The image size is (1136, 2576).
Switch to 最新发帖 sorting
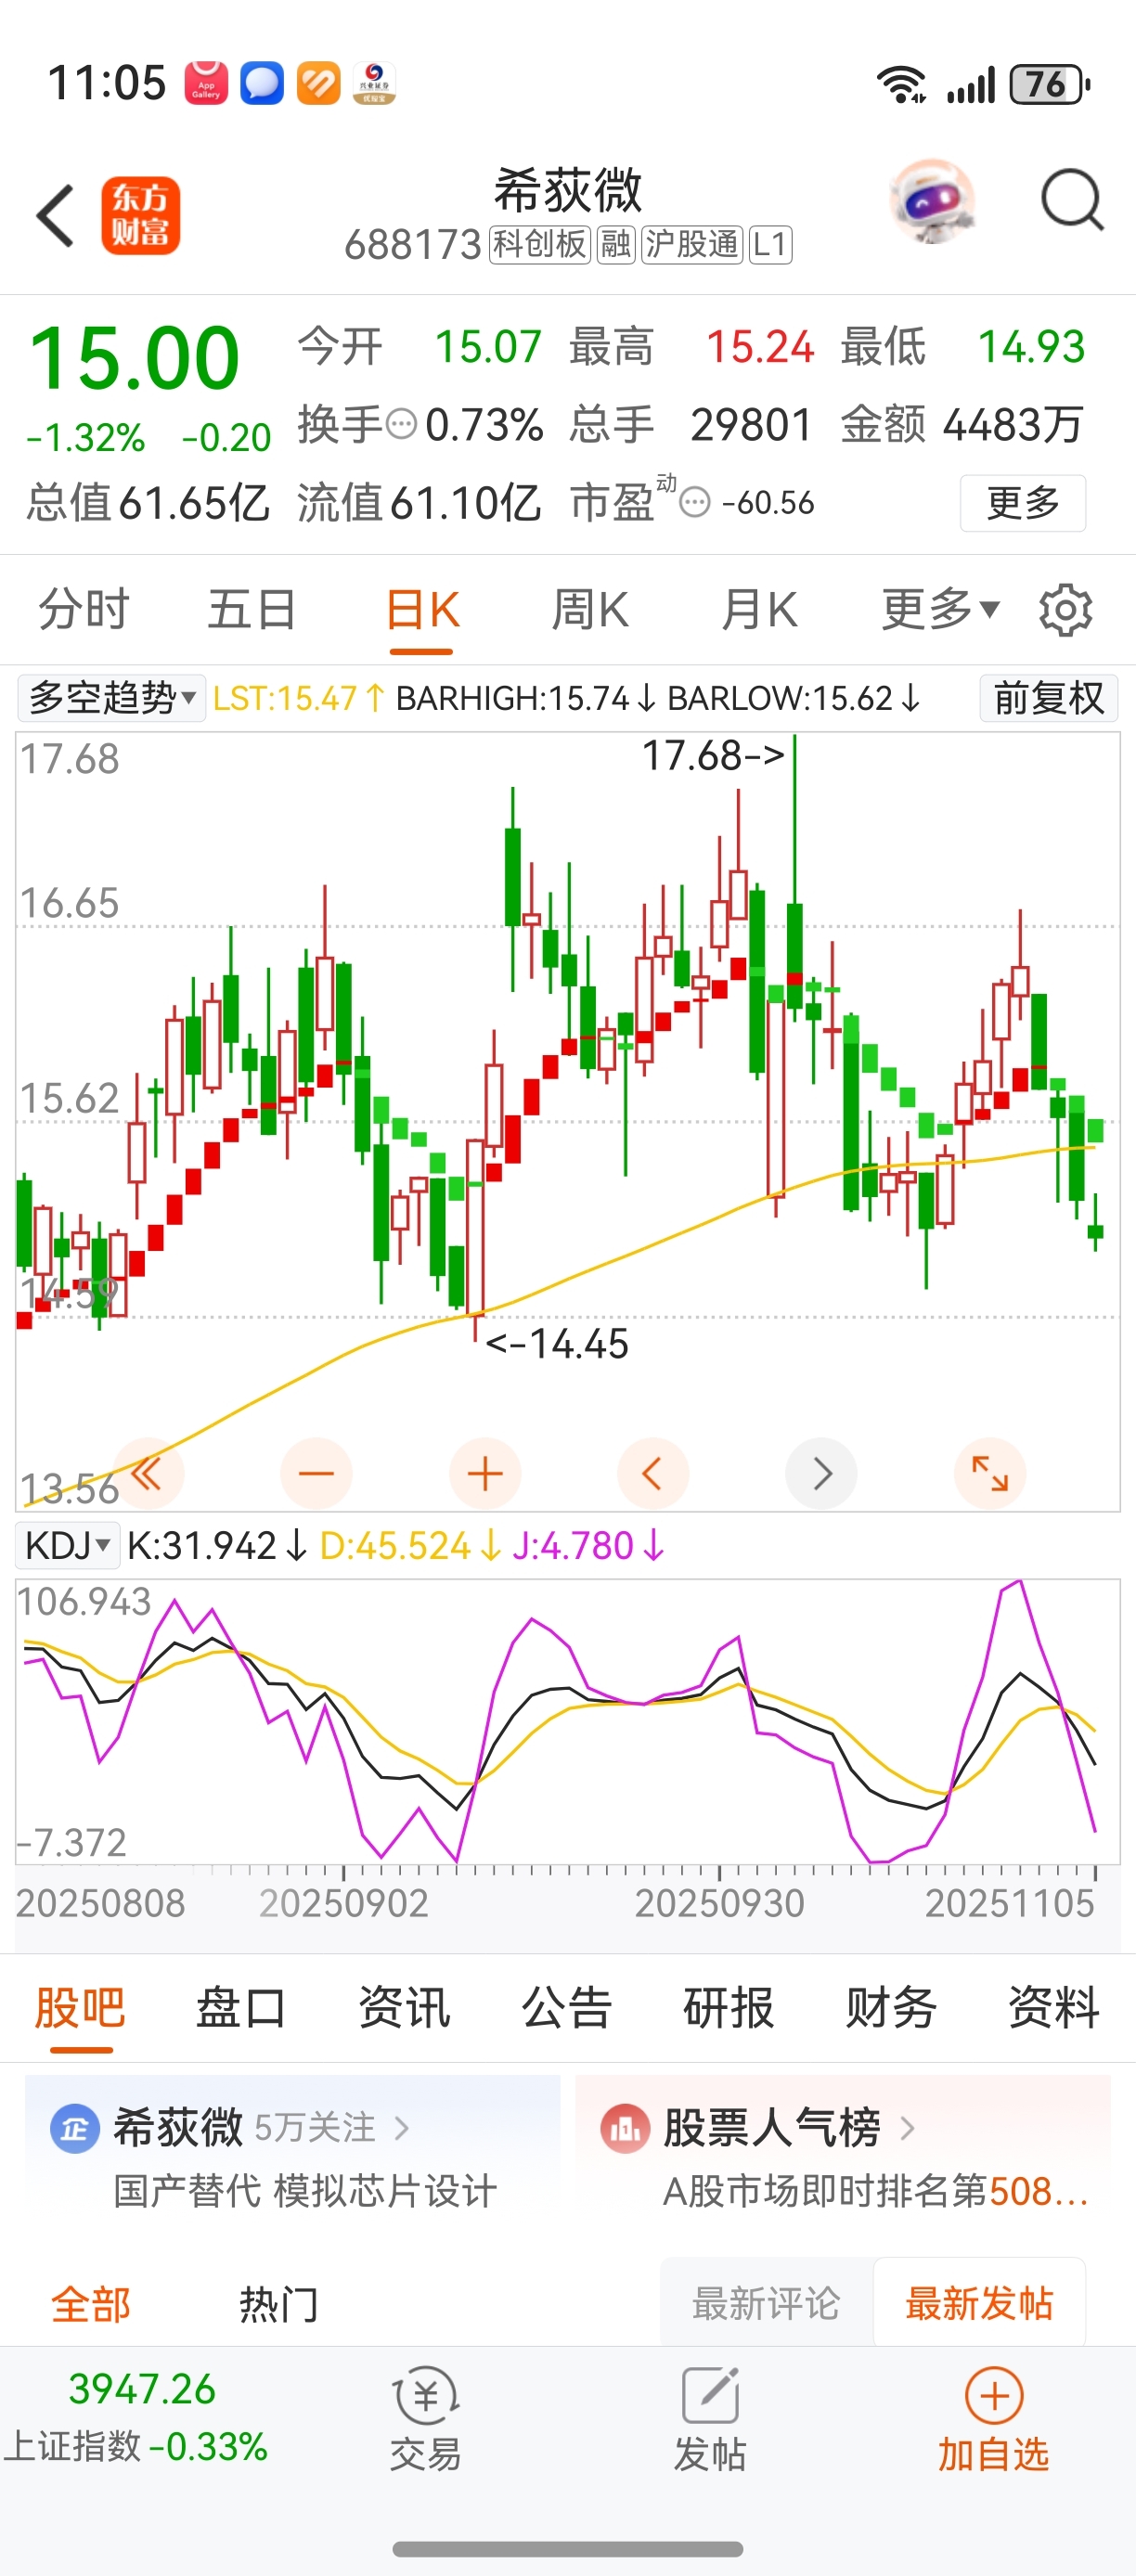pyautogui.click(x=979, y=2303)
